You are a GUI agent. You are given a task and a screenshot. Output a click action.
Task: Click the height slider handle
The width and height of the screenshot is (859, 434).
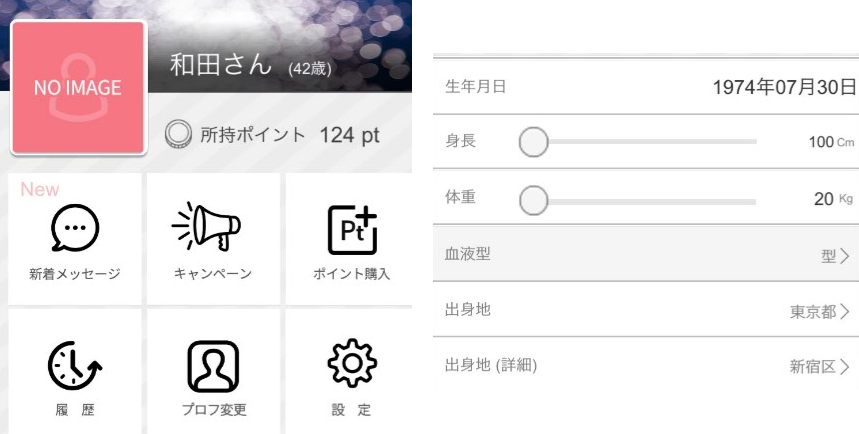[535, 143]
